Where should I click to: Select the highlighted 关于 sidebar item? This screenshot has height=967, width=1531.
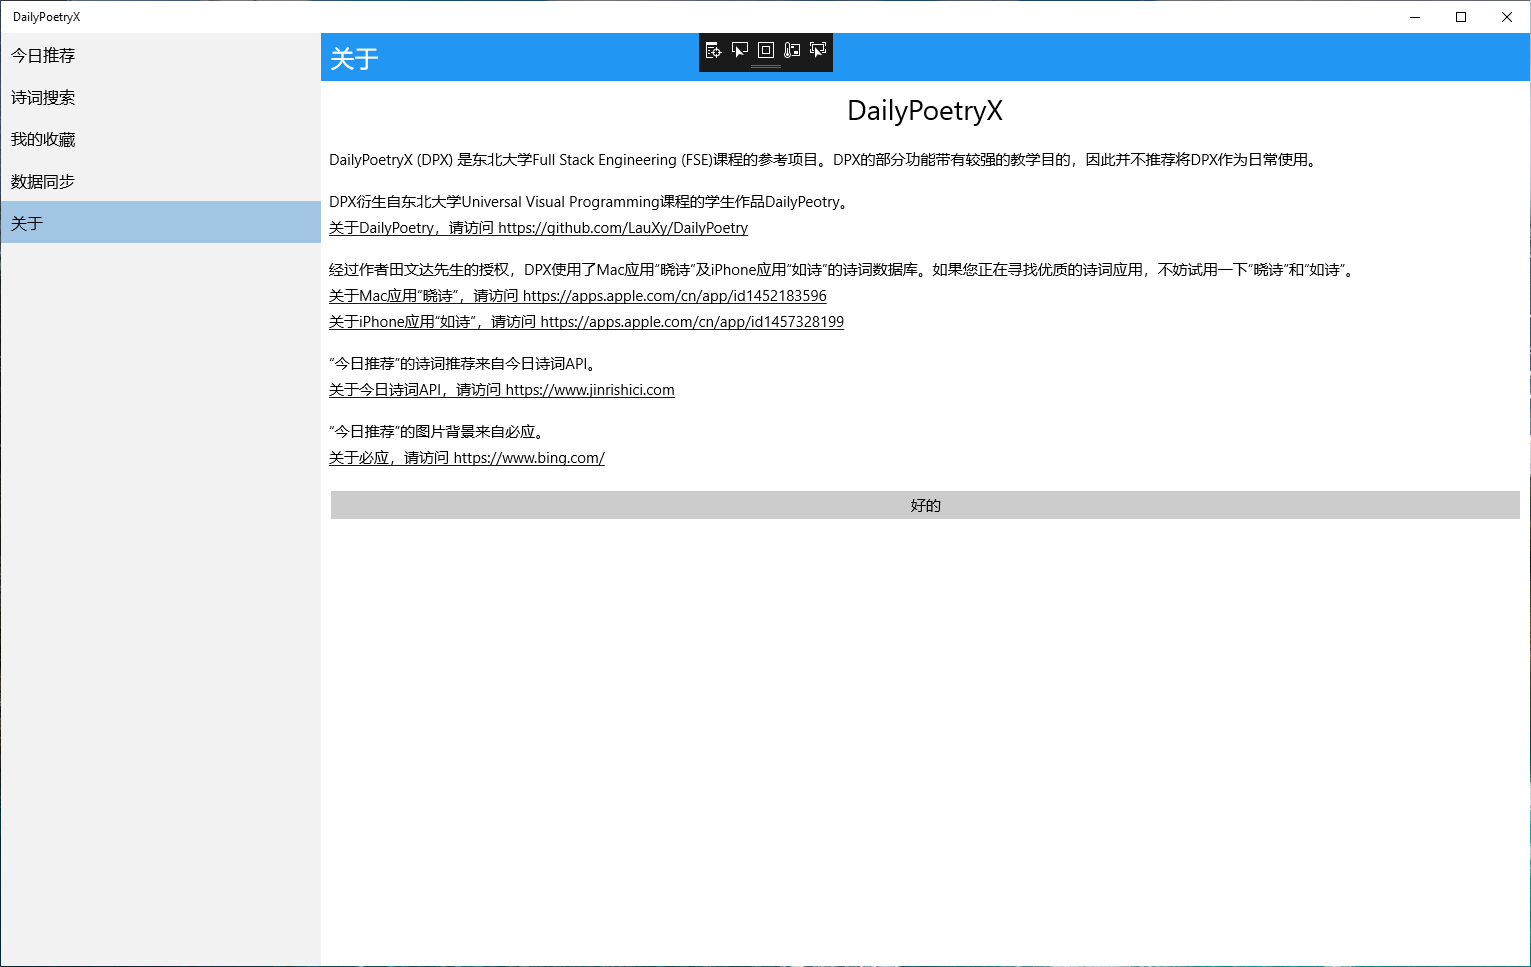160,222
